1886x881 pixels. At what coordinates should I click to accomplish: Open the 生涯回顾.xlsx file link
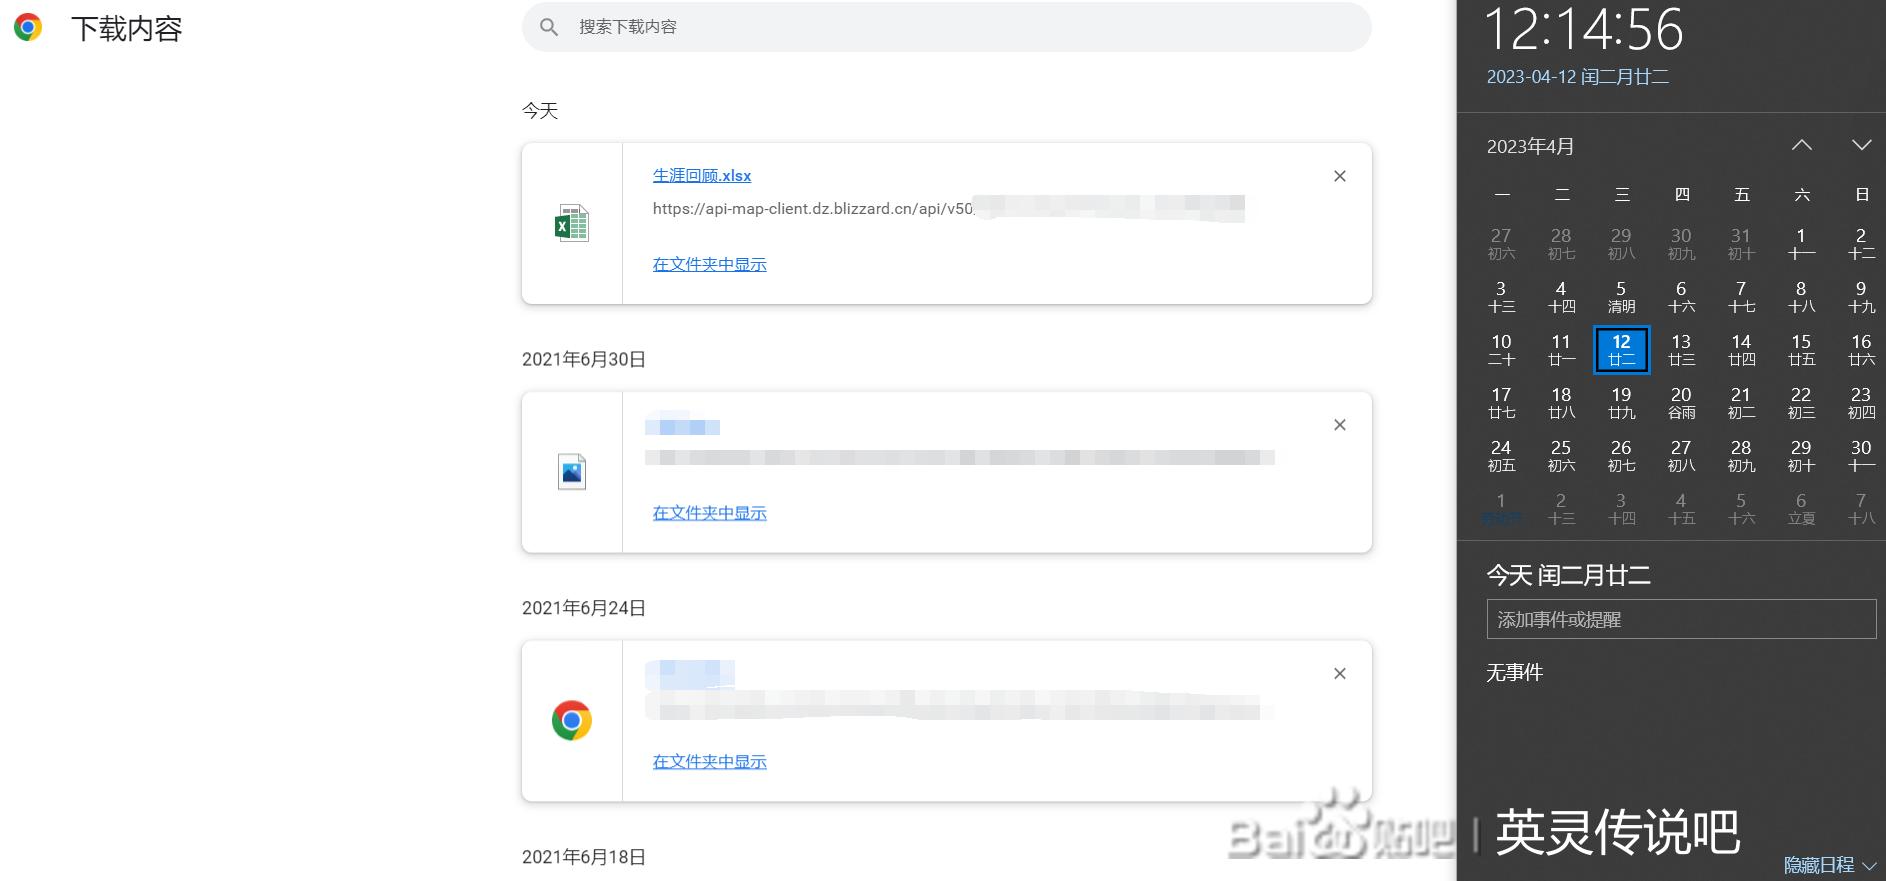(x=702, y=176)
